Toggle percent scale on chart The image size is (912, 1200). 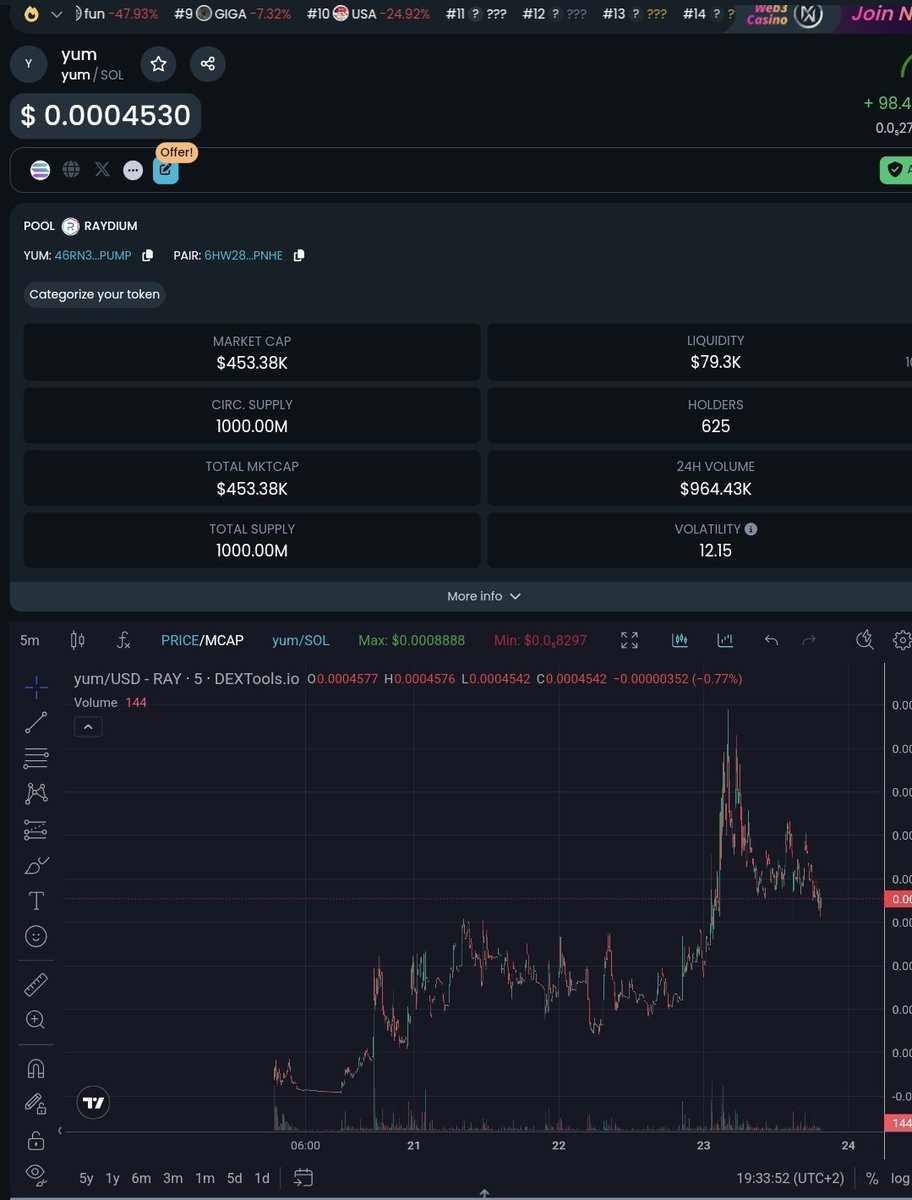(872, 1178)
